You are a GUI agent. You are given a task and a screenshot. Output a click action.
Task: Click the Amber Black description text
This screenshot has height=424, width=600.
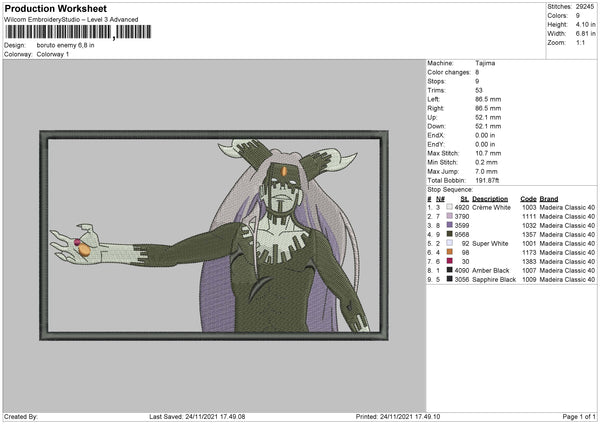[x=491, y=271]
